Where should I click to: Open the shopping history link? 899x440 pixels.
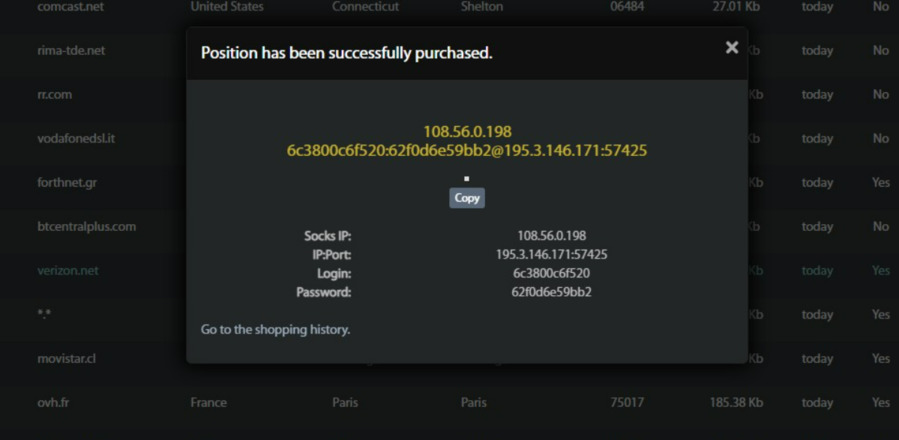click(275, 329)
